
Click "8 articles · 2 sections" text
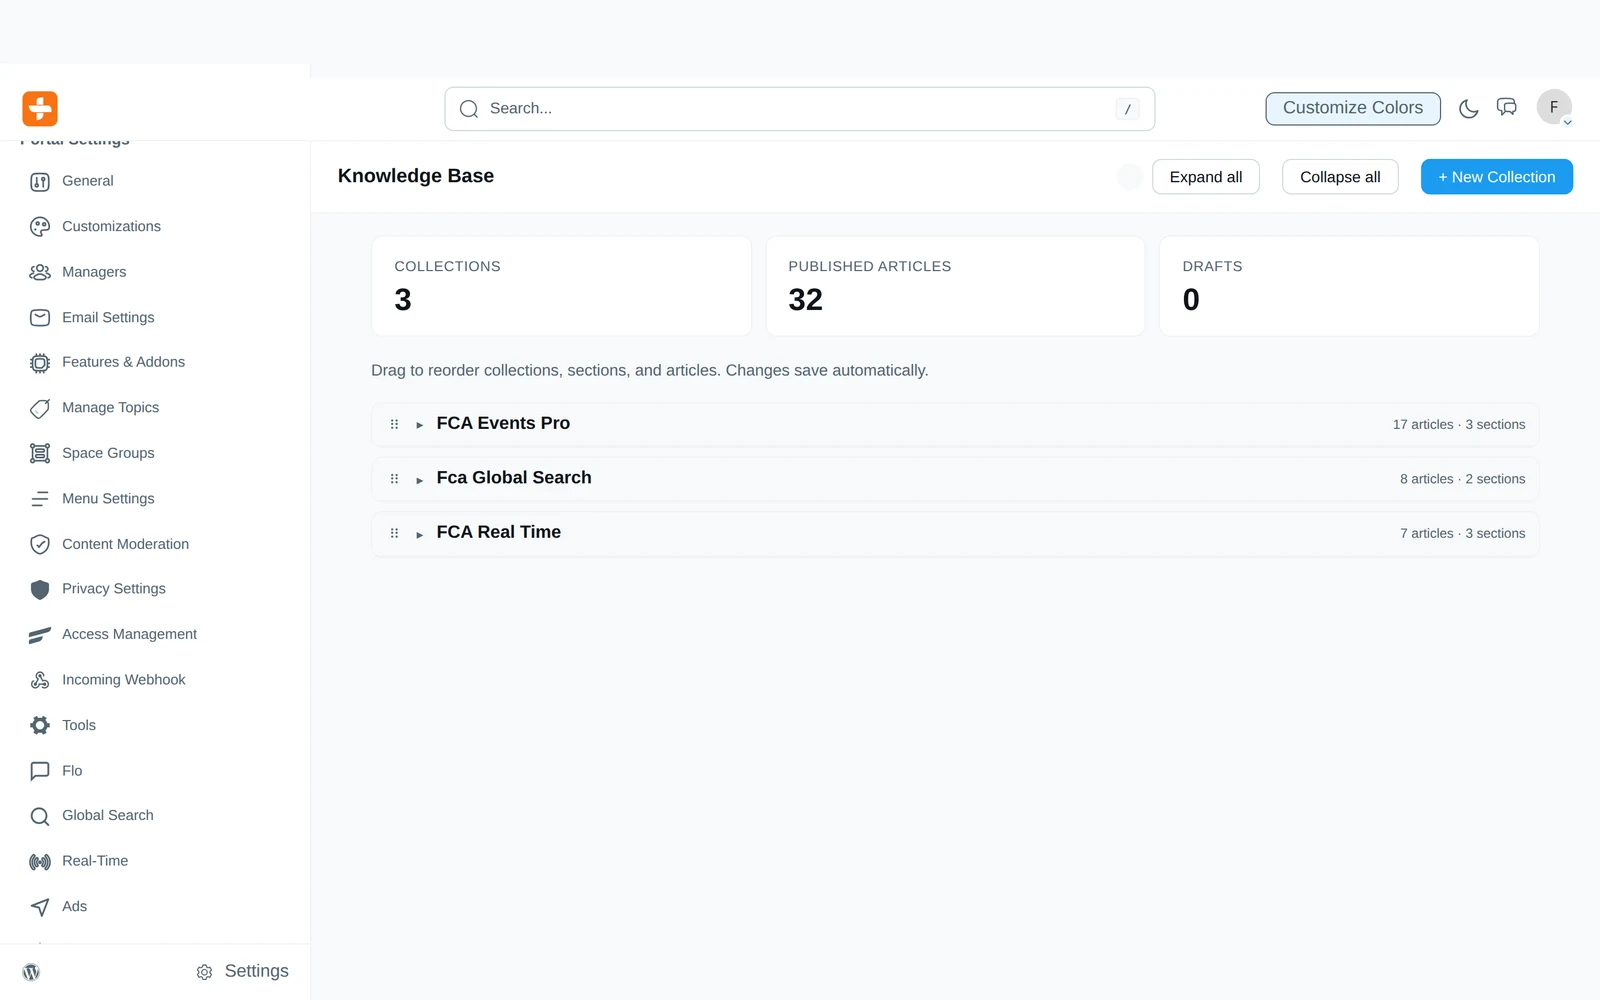coord(1463,480)
